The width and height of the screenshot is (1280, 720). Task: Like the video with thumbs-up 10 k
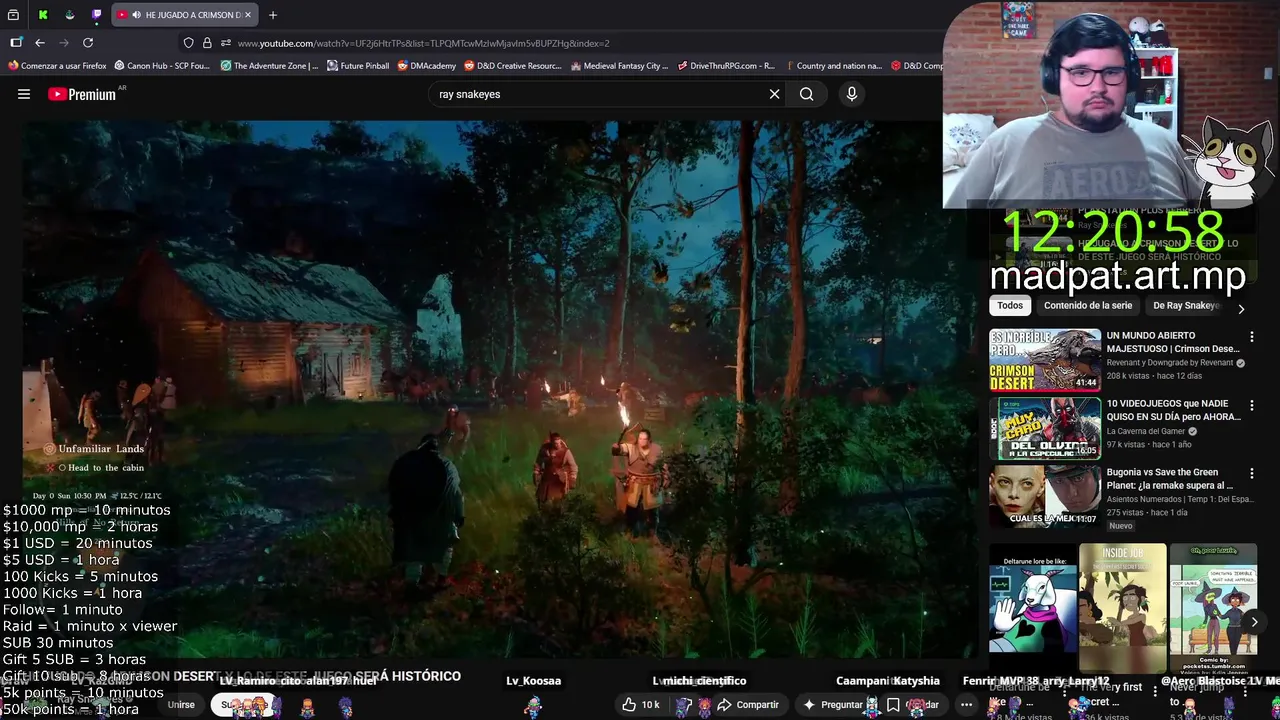pyautogui.click(x=640, y=705)
